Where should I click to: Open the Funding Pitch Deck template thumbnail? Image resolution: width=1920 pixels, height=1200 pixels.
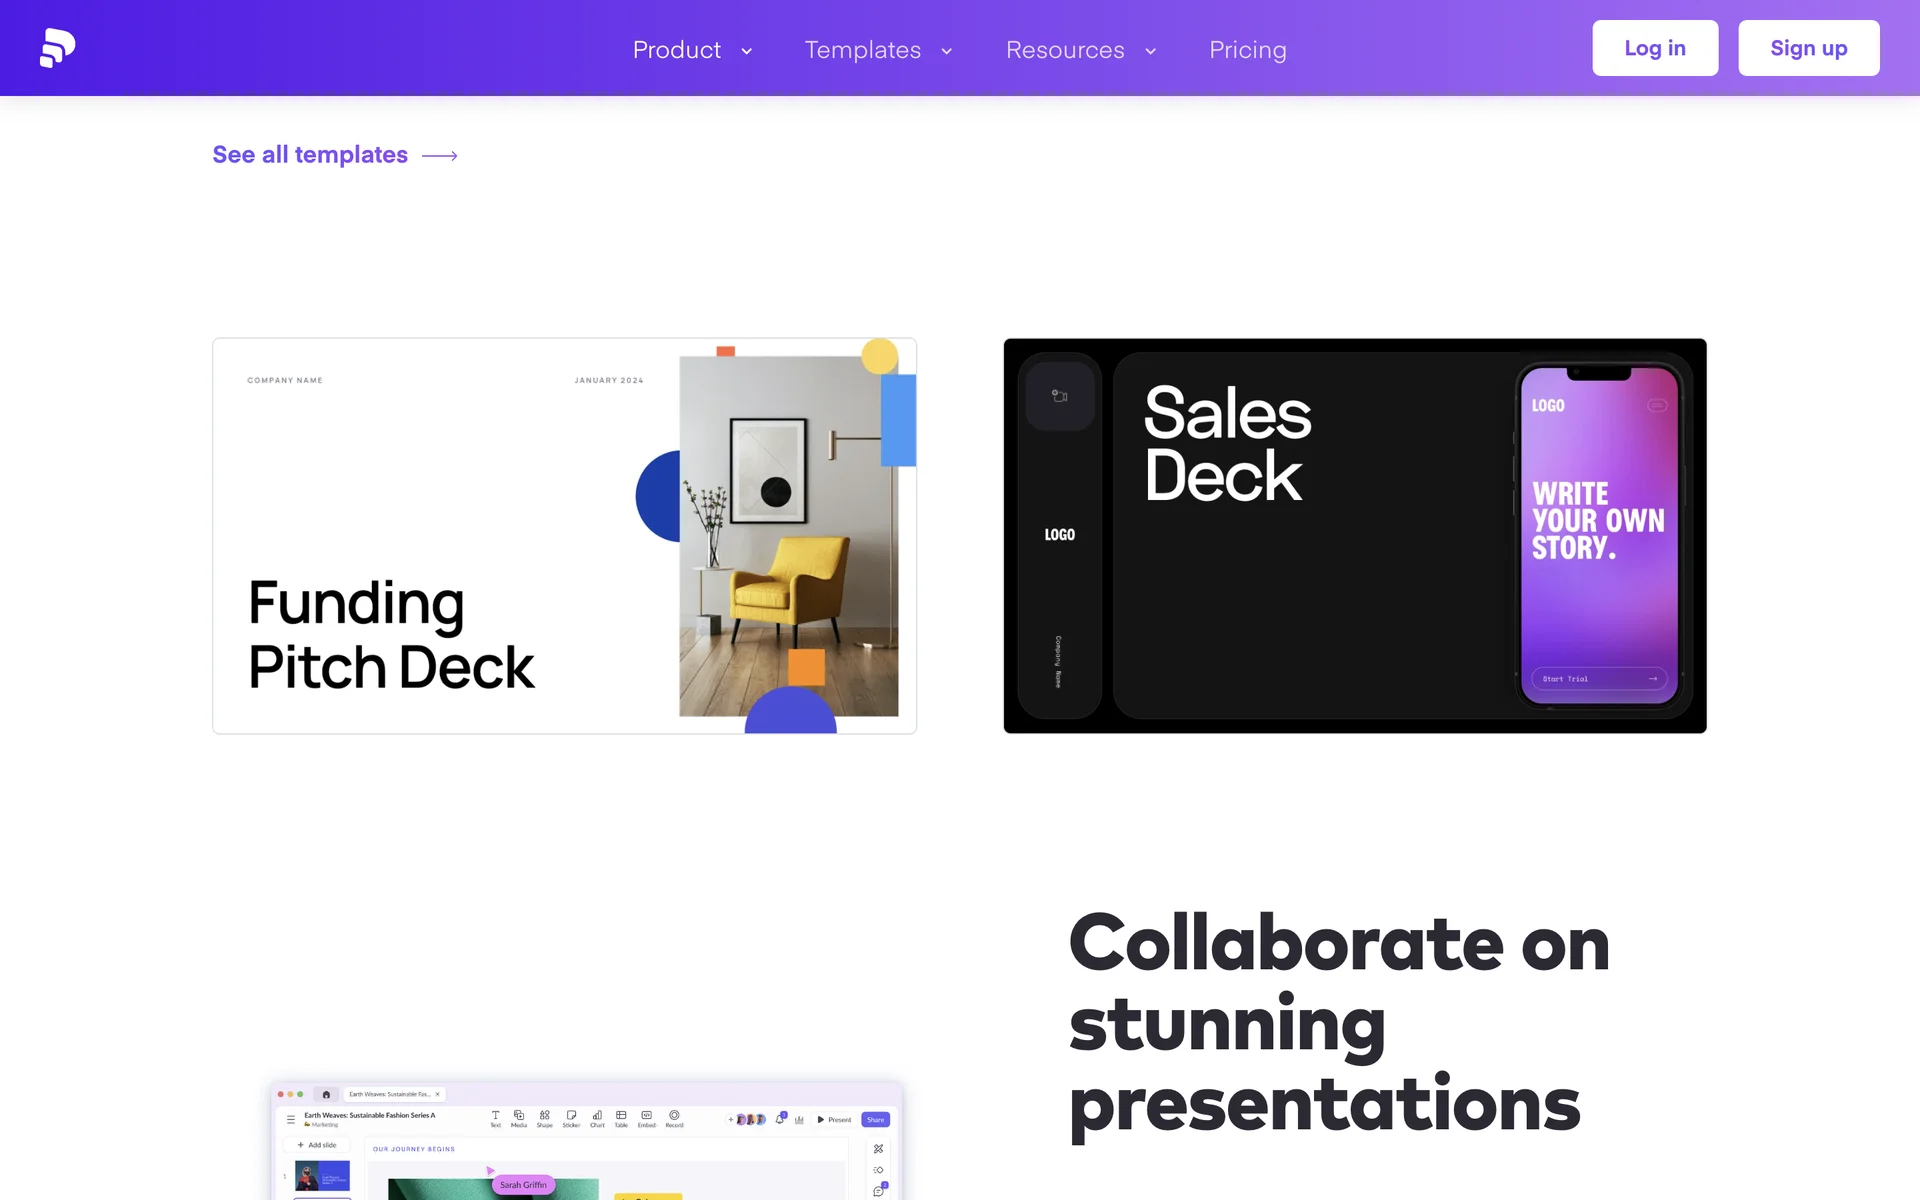(564, 536)
